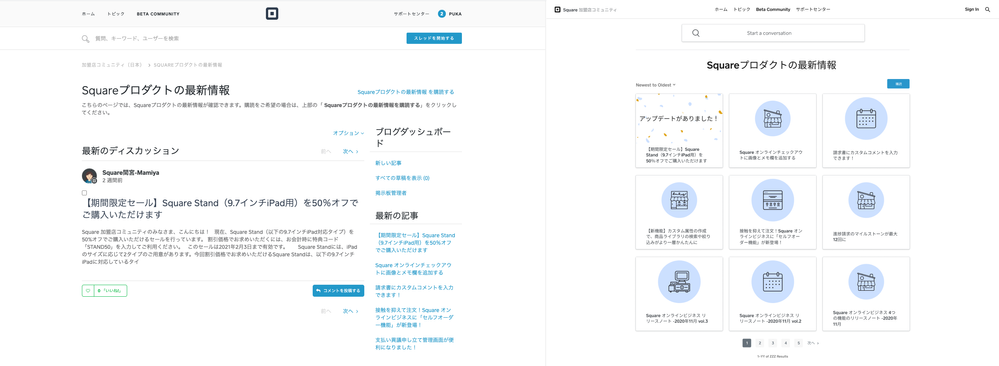Open the browser icon on セルフオーダー機能 card

[773, 200]
